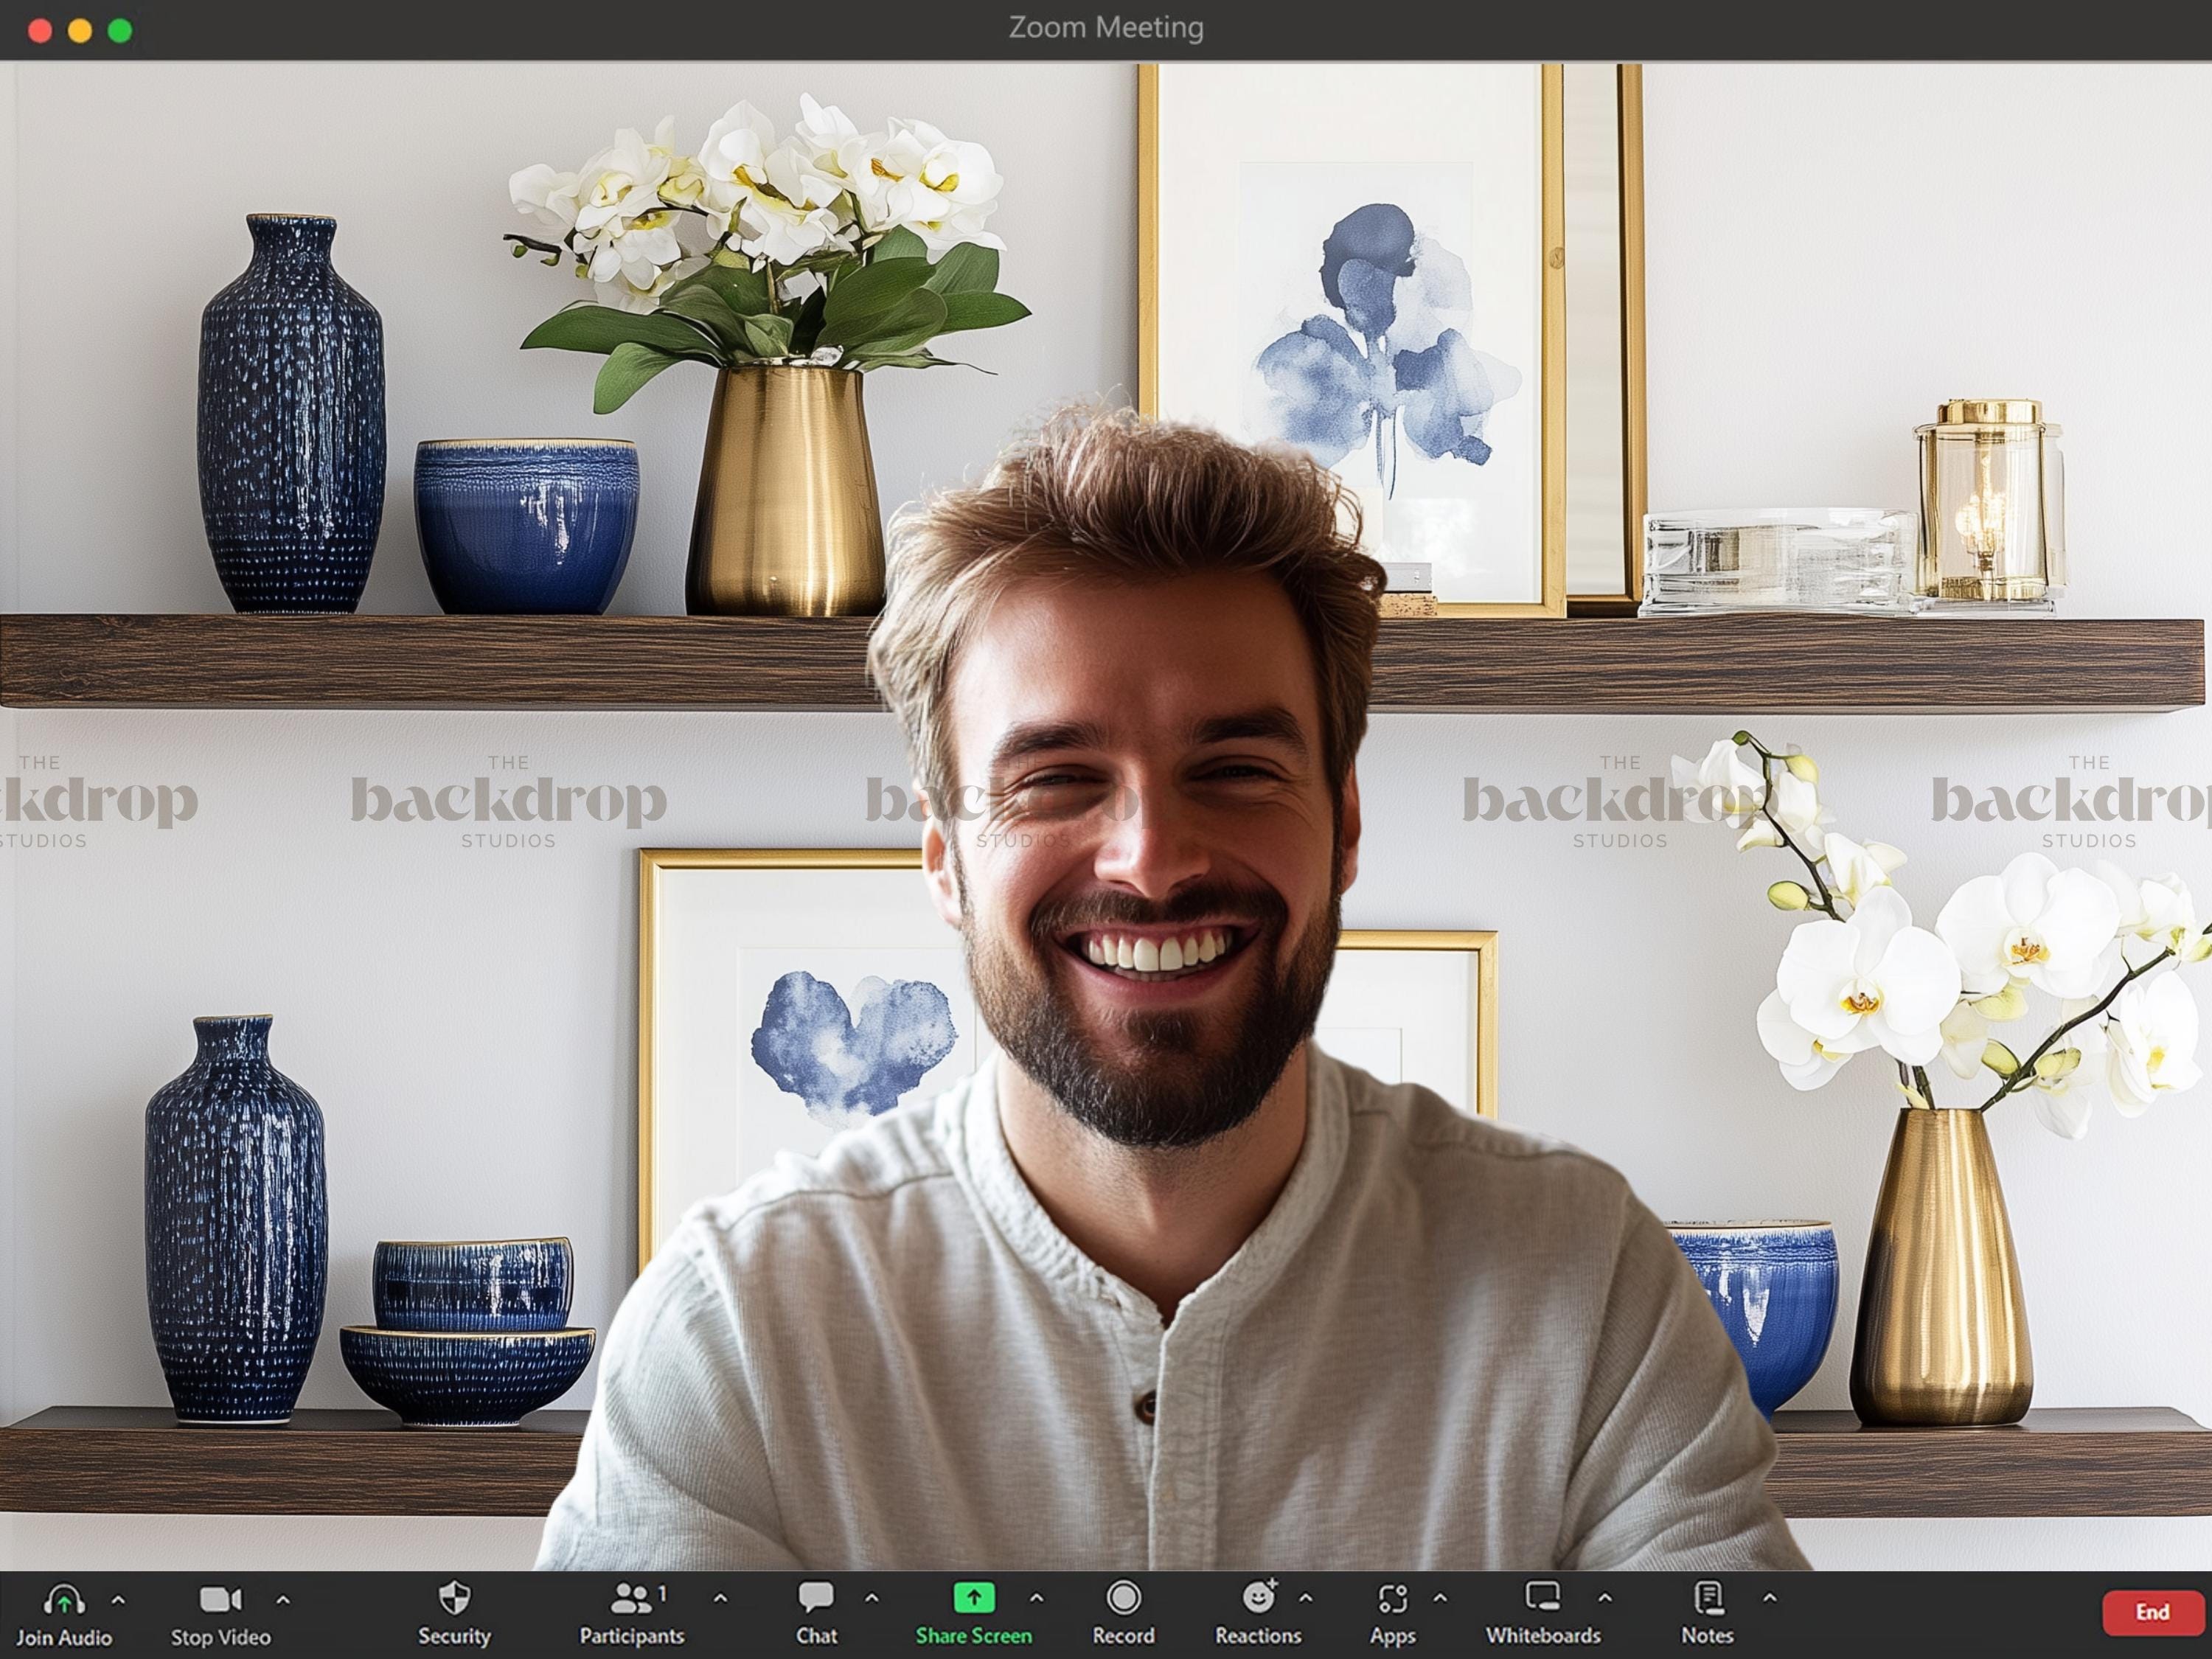This screenshot has width=2212, height=1659.
Task: Expand arrow next to Reactions
Action: coord(1305,1599)
